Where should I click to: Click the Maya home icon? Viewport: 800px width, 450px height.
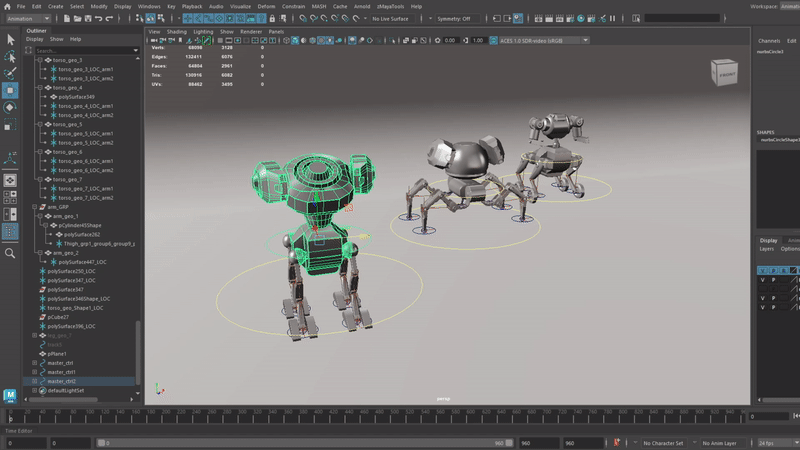click(x=7, y=7)
